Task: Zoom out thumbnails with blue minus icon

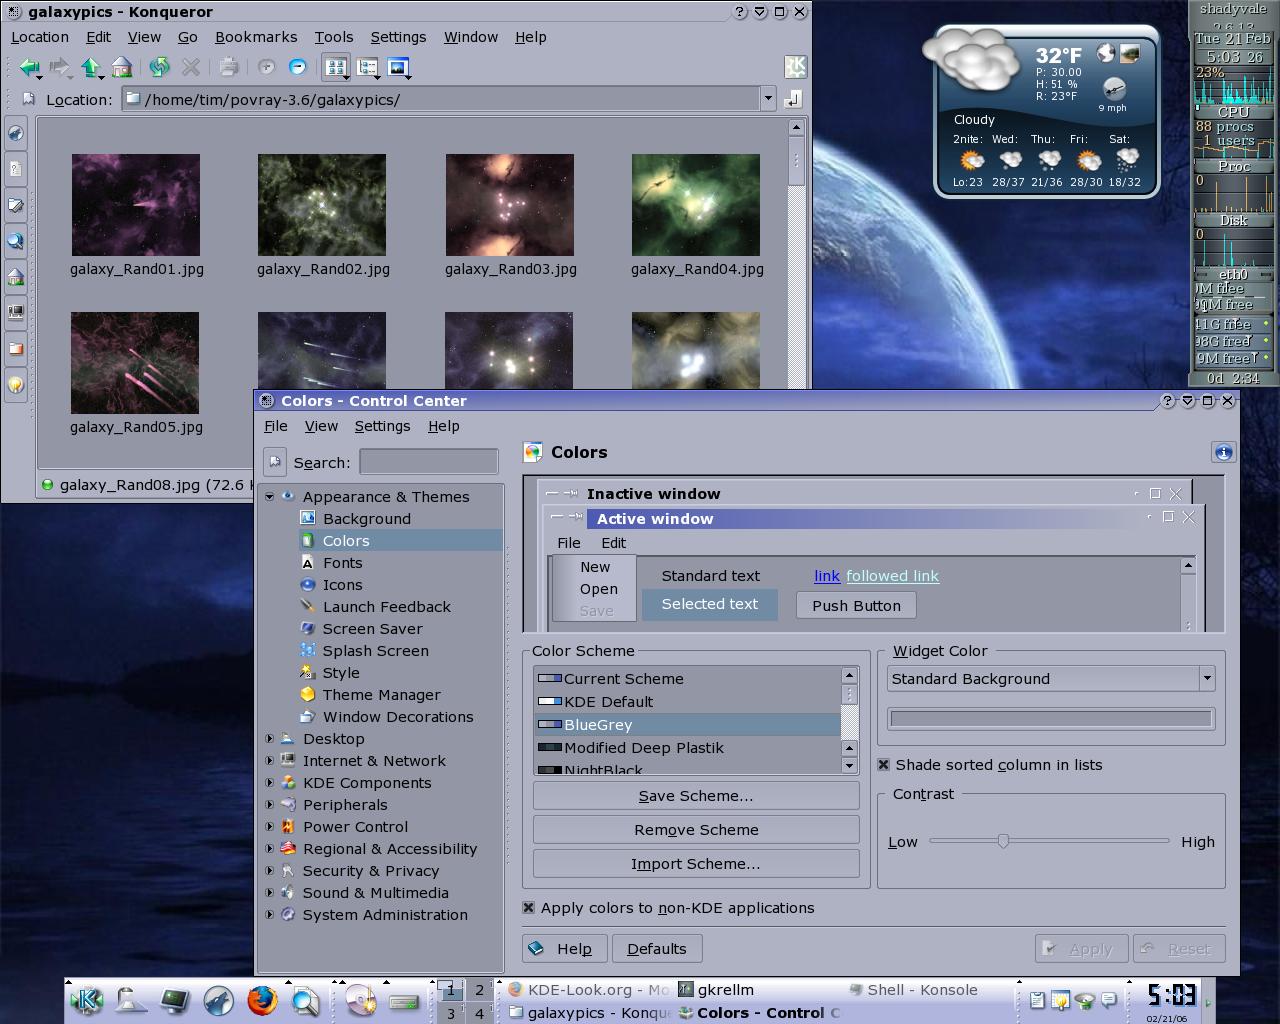Action: (x=297, y=67)
